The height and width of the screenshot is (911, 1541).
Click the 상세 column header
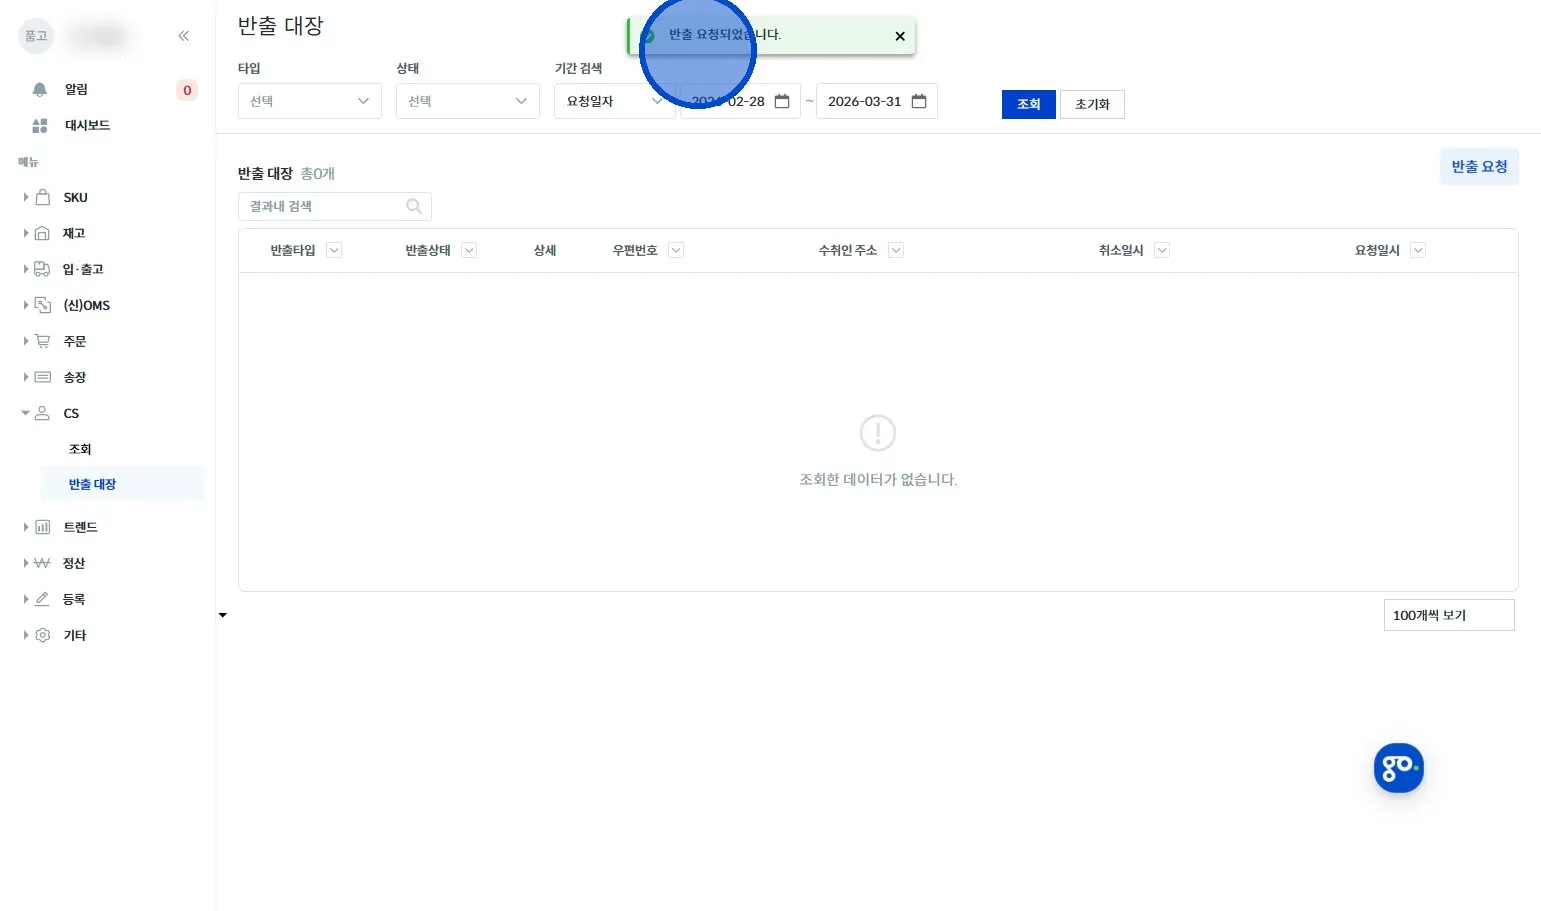(x=545, y=250)
